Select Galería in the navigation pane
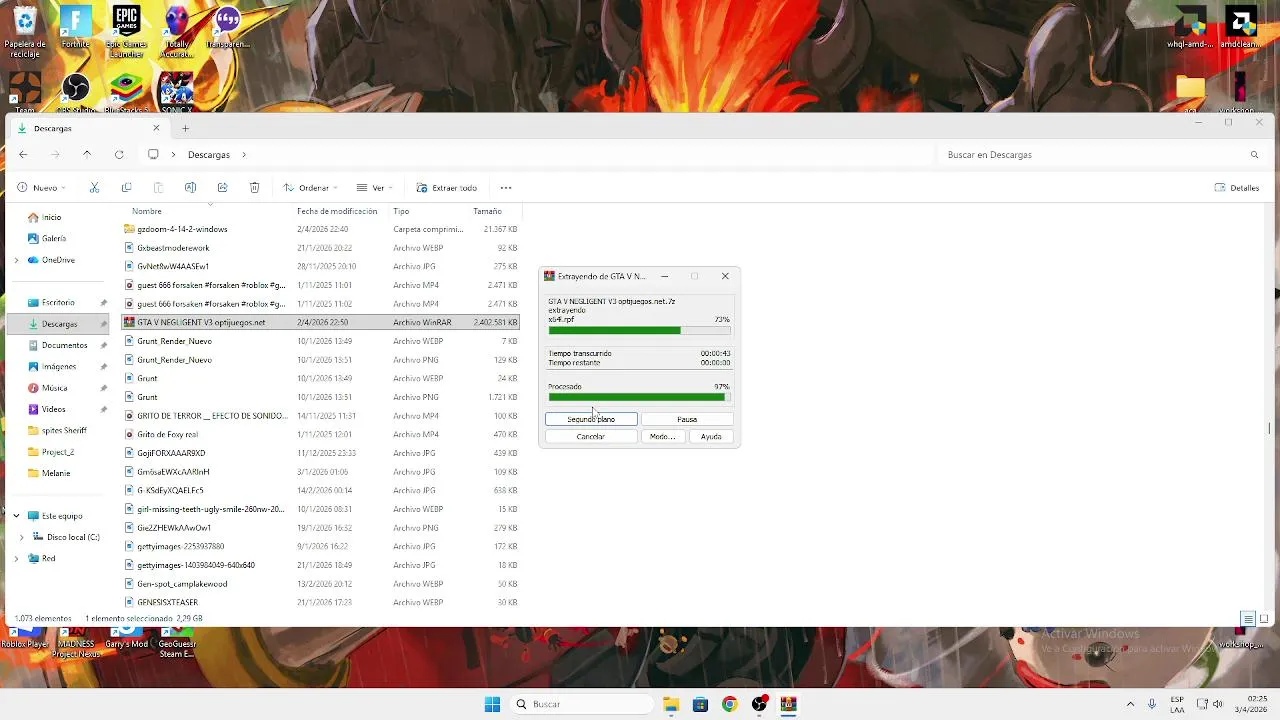The height and width of the screenshot is (720, 1280). coord(54,238)
